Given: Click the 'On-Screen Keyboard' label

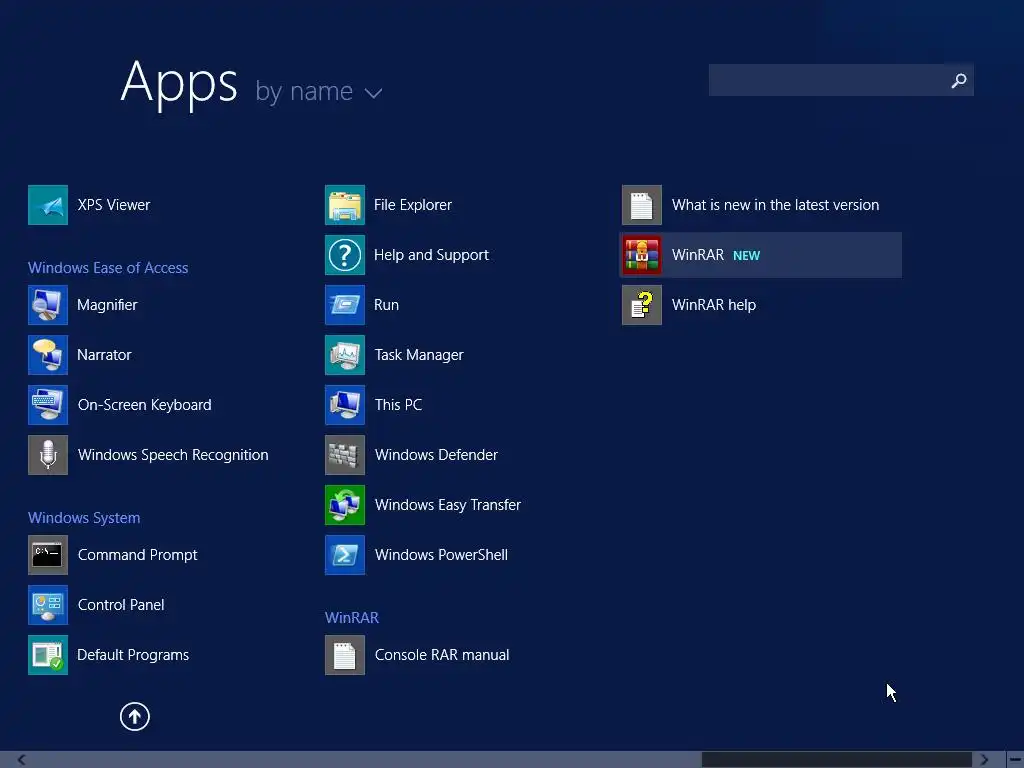Looking at the screenshot, I should click(x=144, y=405).
